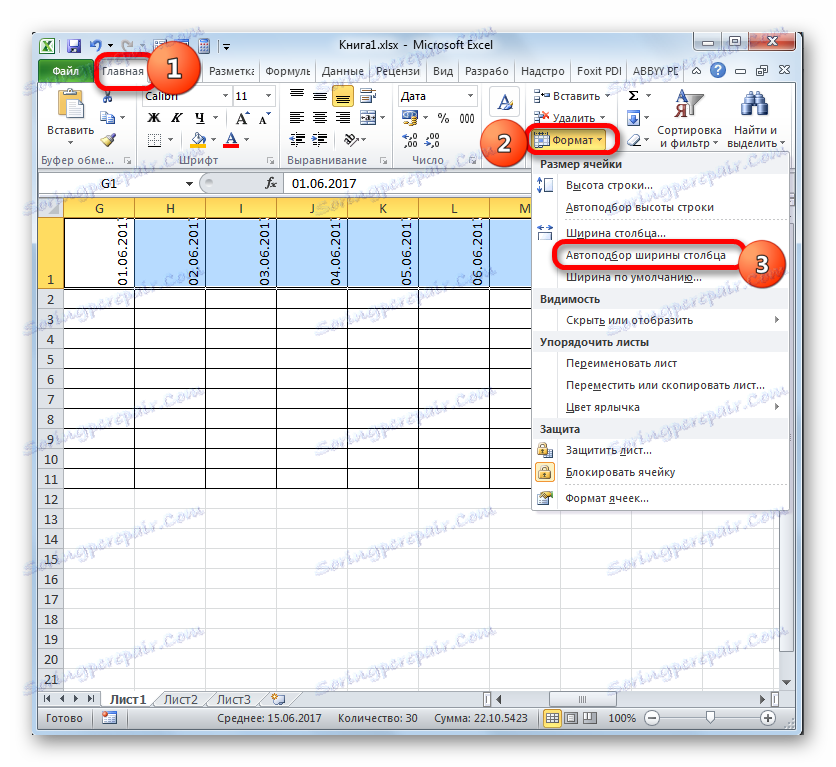Open fill color dropdown arrow
The width and height of the screenshot is (836, 767).
tap(213, 140)
